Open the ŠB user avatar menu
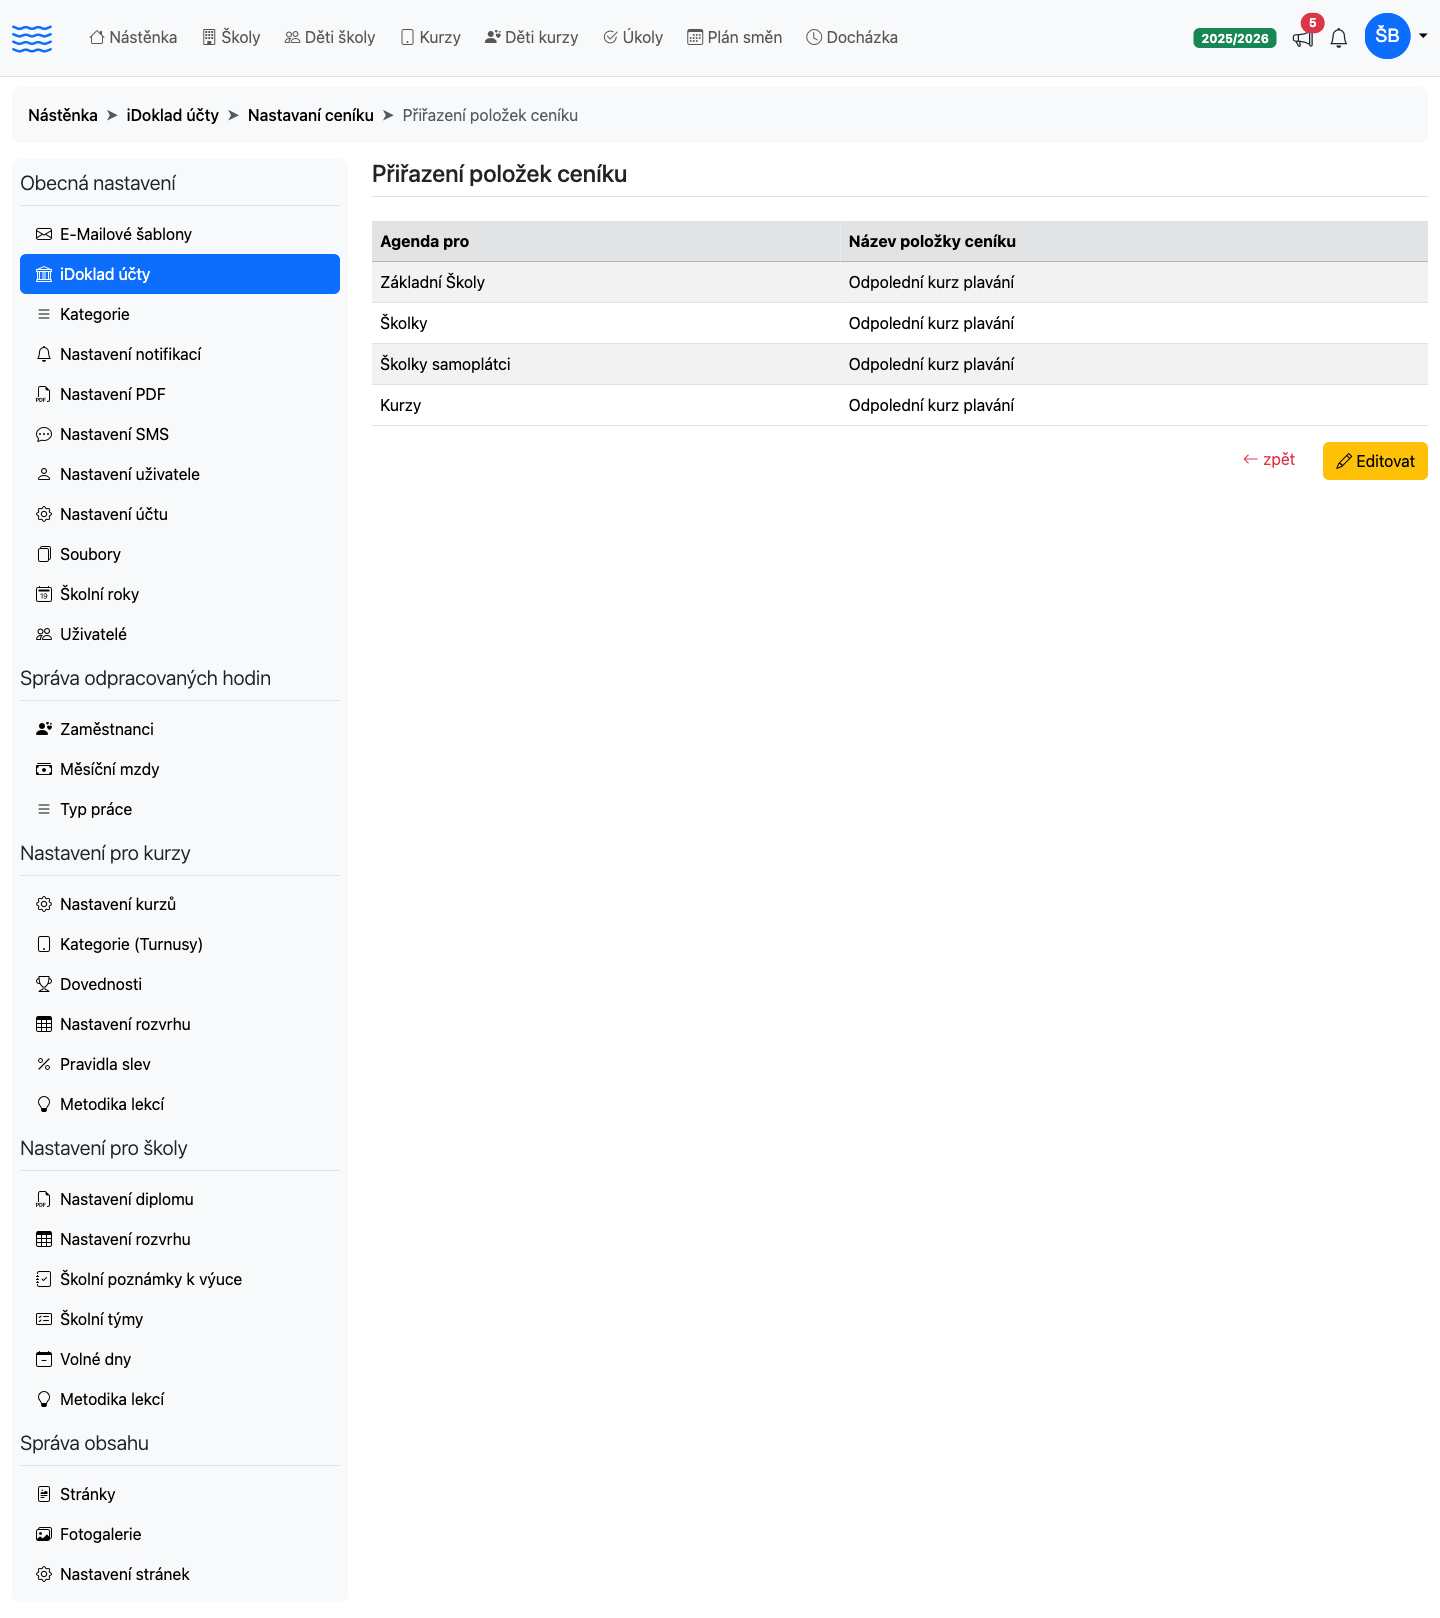Screen dimensions: 1440x1618 pos(1387,36)
